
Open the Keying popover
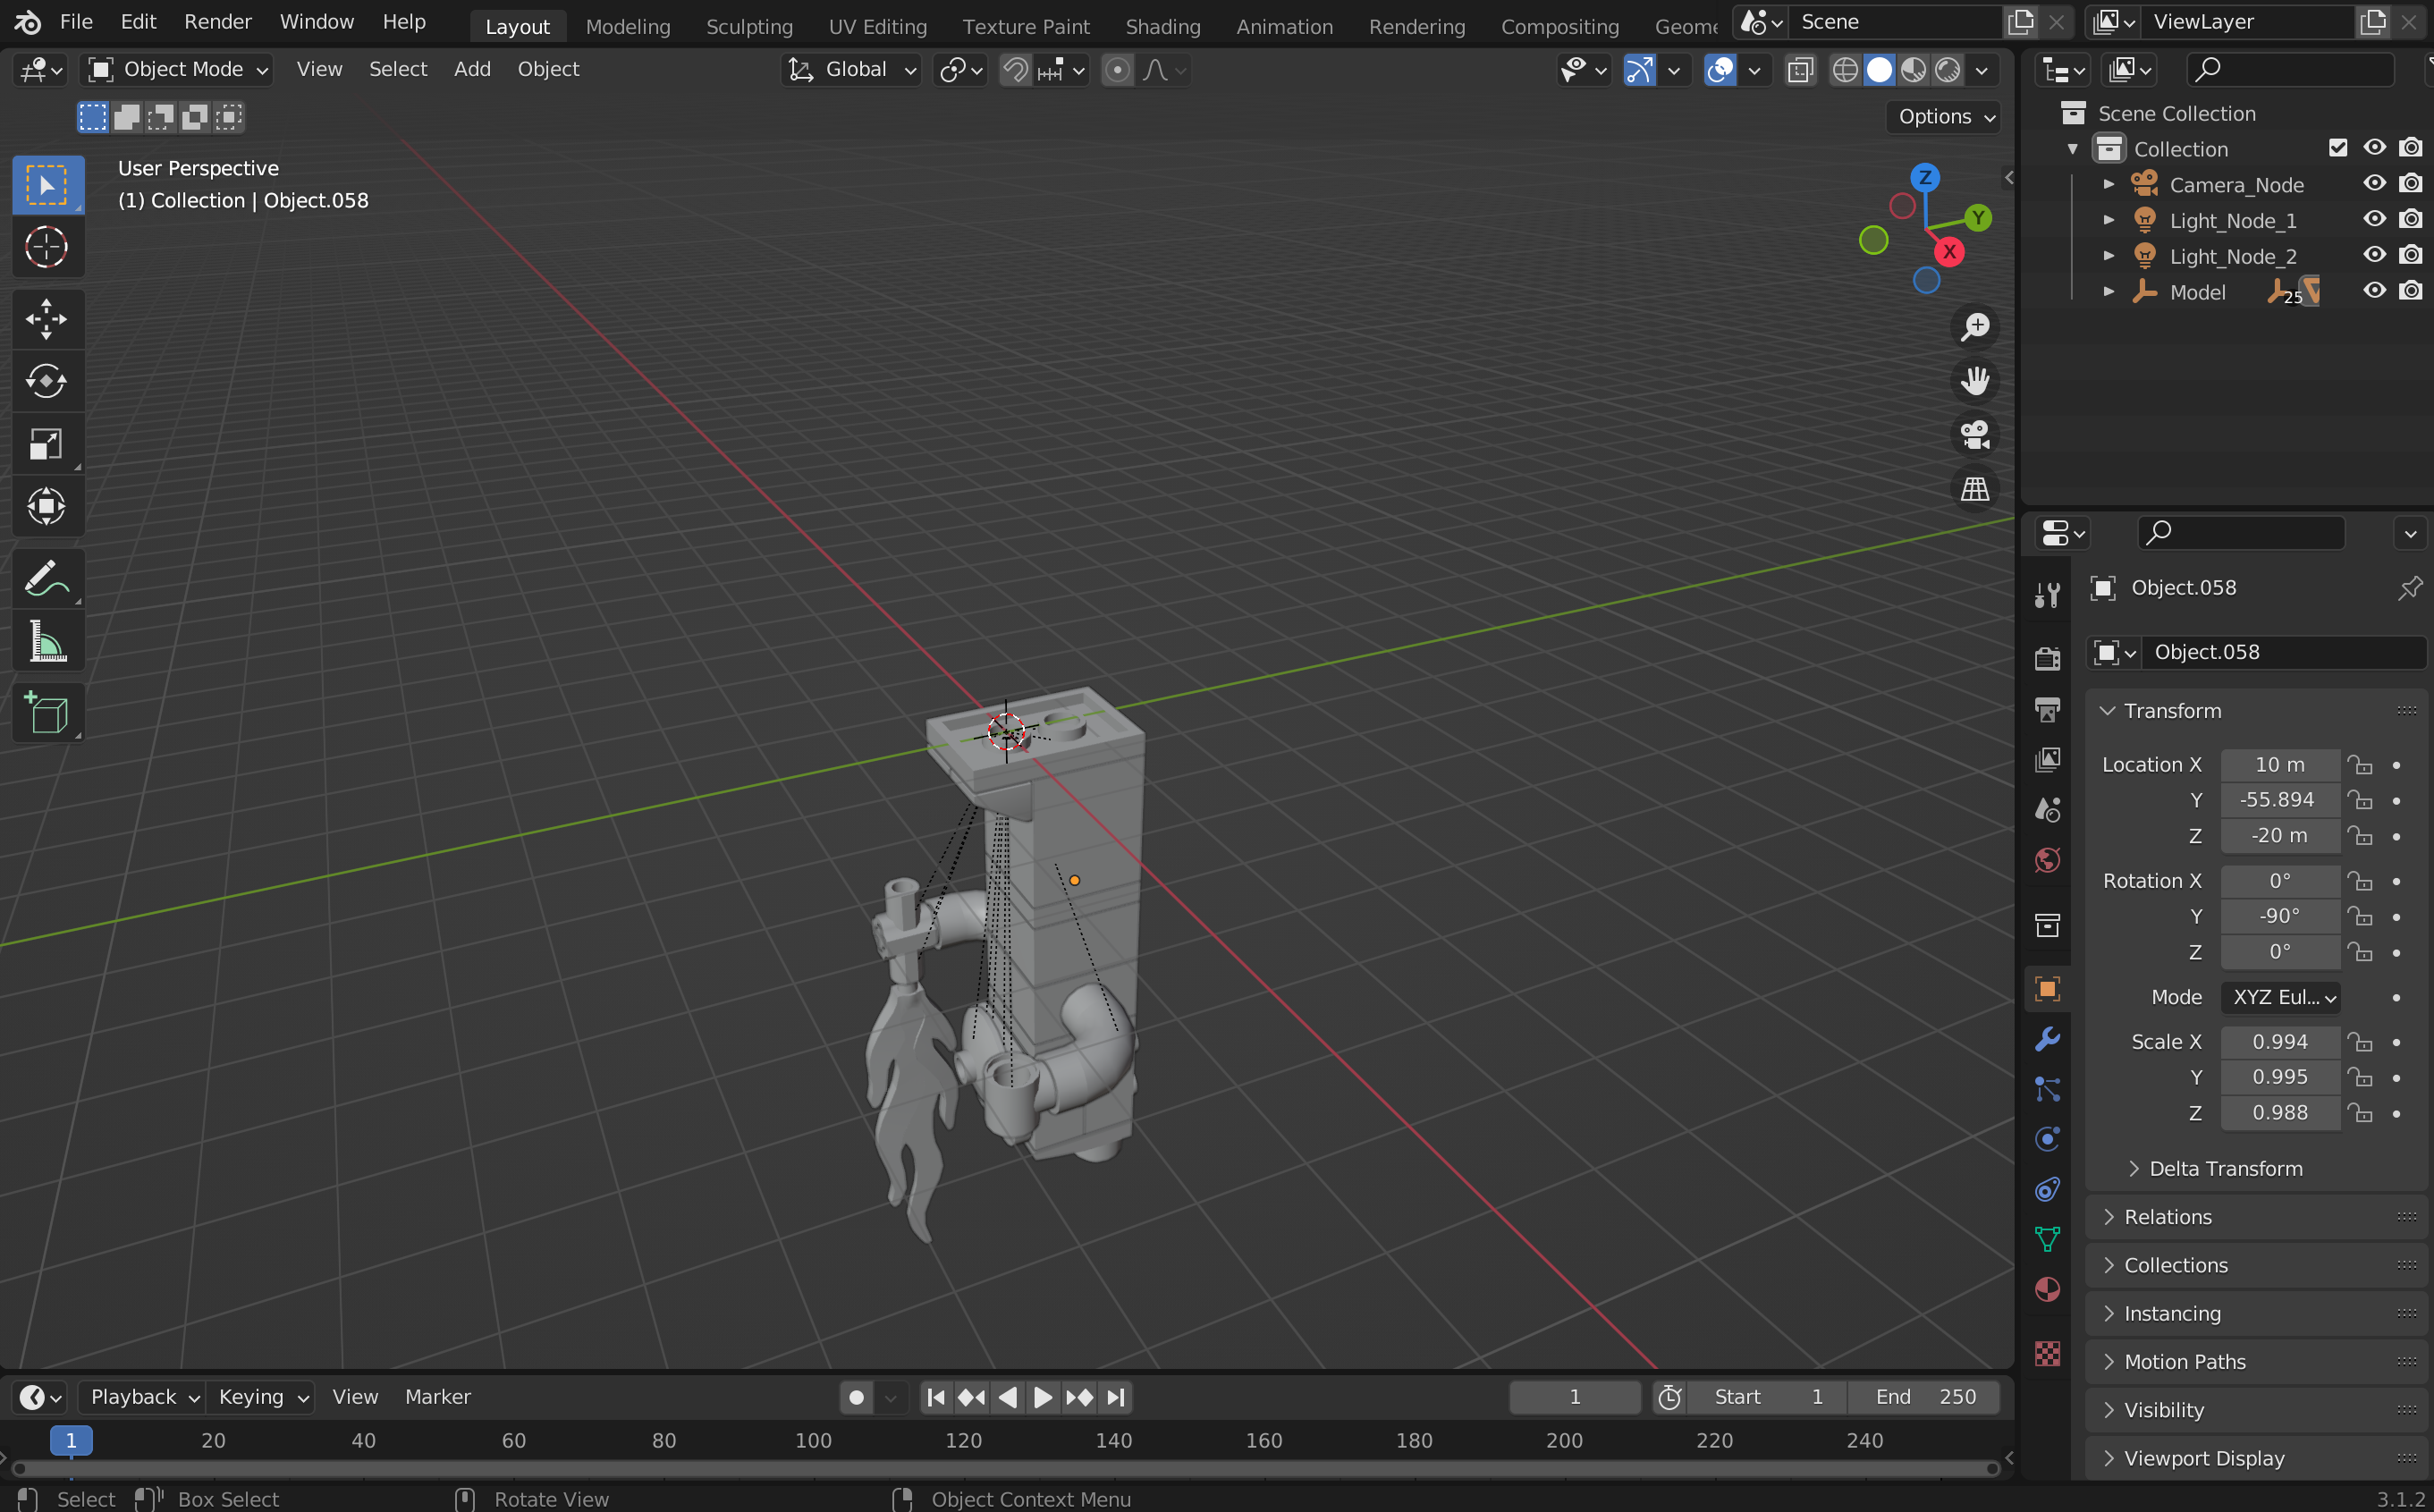(x=260, y=1397)
